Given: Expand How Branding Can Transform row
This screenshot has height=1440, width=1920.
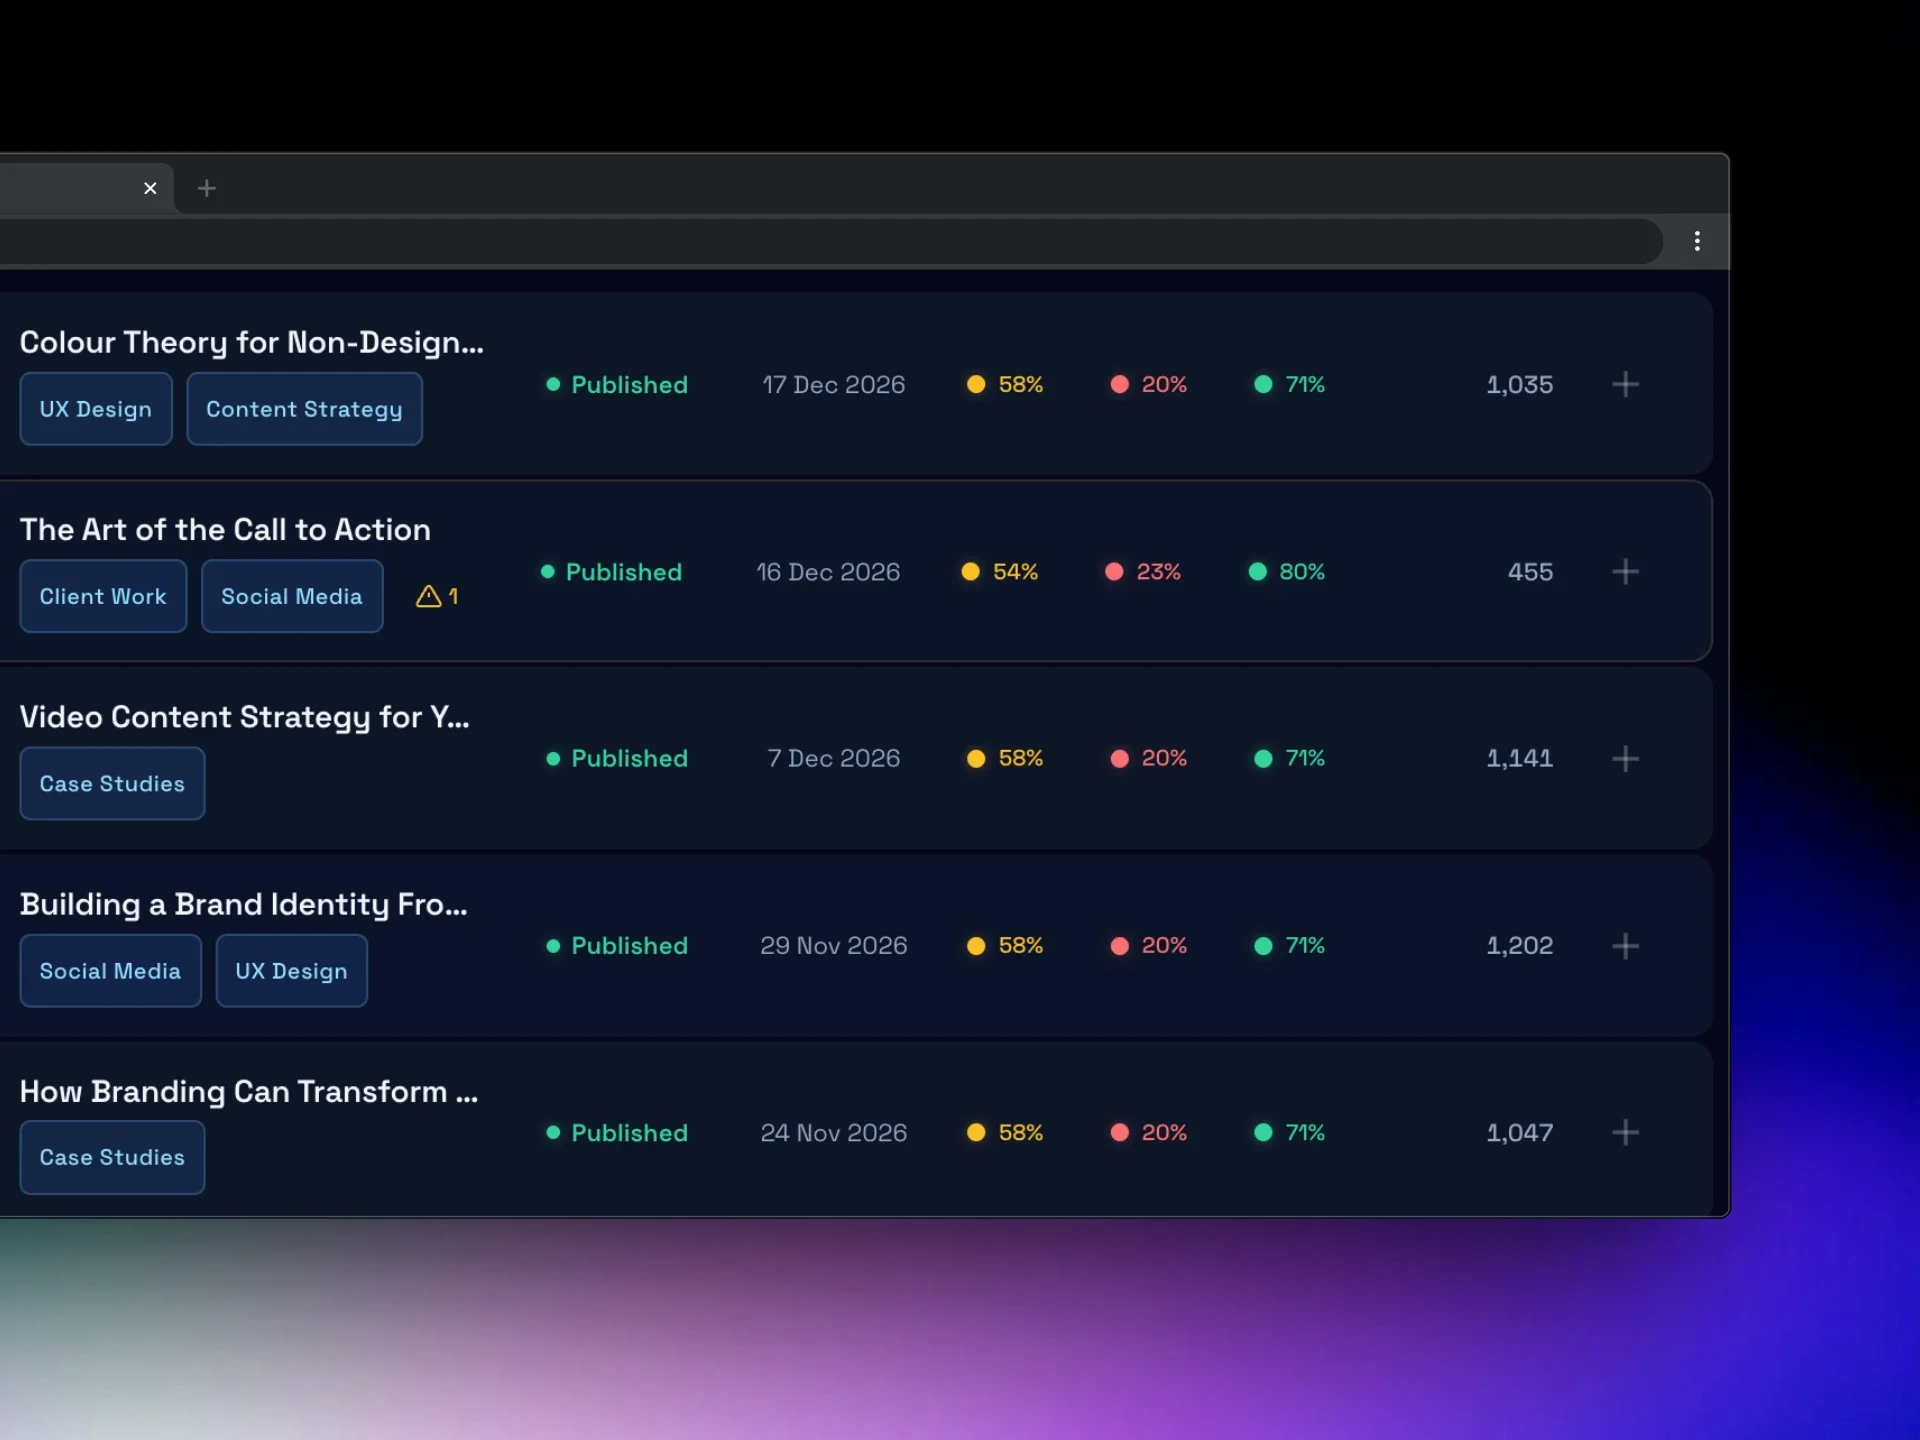Looking at the screenshot, I should point(1625,1132).
